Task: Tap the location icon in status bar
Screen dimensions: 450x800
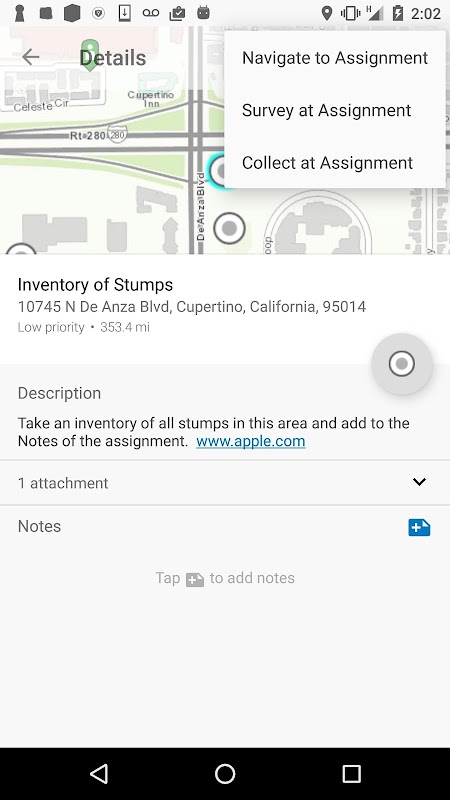Action: tap(327, 13)
